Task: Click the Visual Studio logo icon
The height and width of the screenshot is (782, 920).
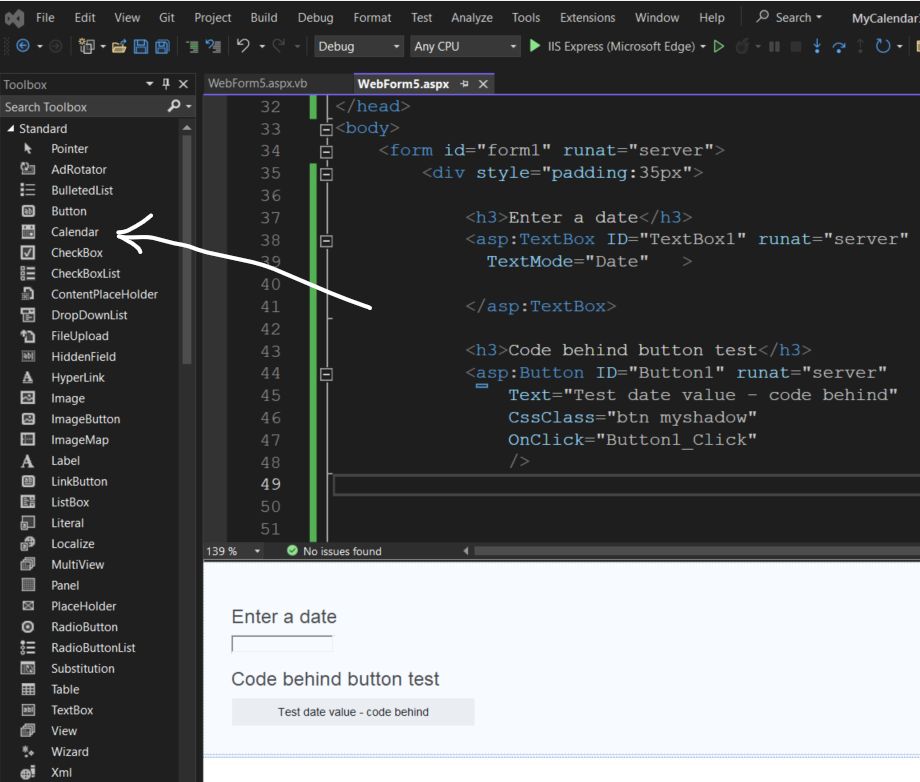Action: coord(14,18)
